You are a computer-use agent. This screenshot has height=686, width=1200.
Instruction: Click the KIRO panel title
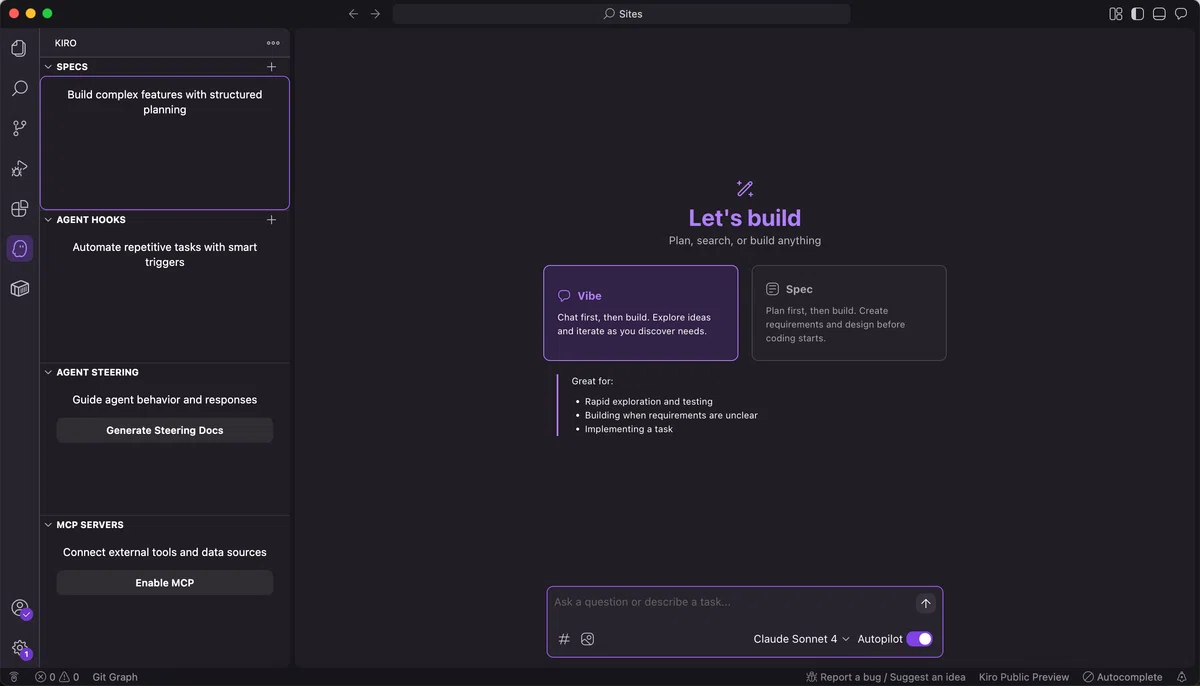click(x=66, y=43)
